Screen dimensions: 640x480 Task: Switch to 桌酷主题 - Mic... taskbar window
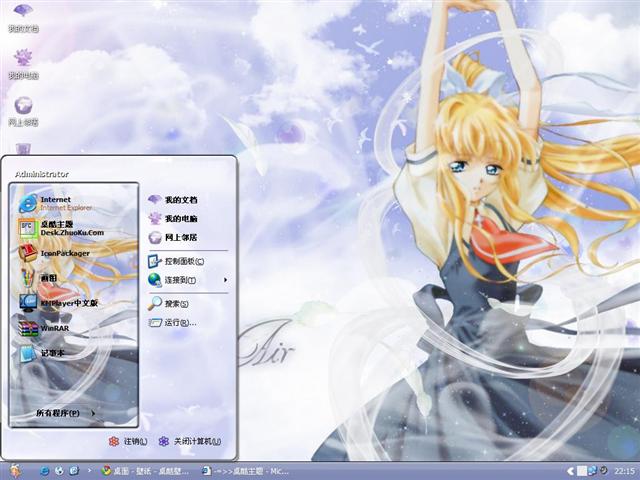[247, 471]
